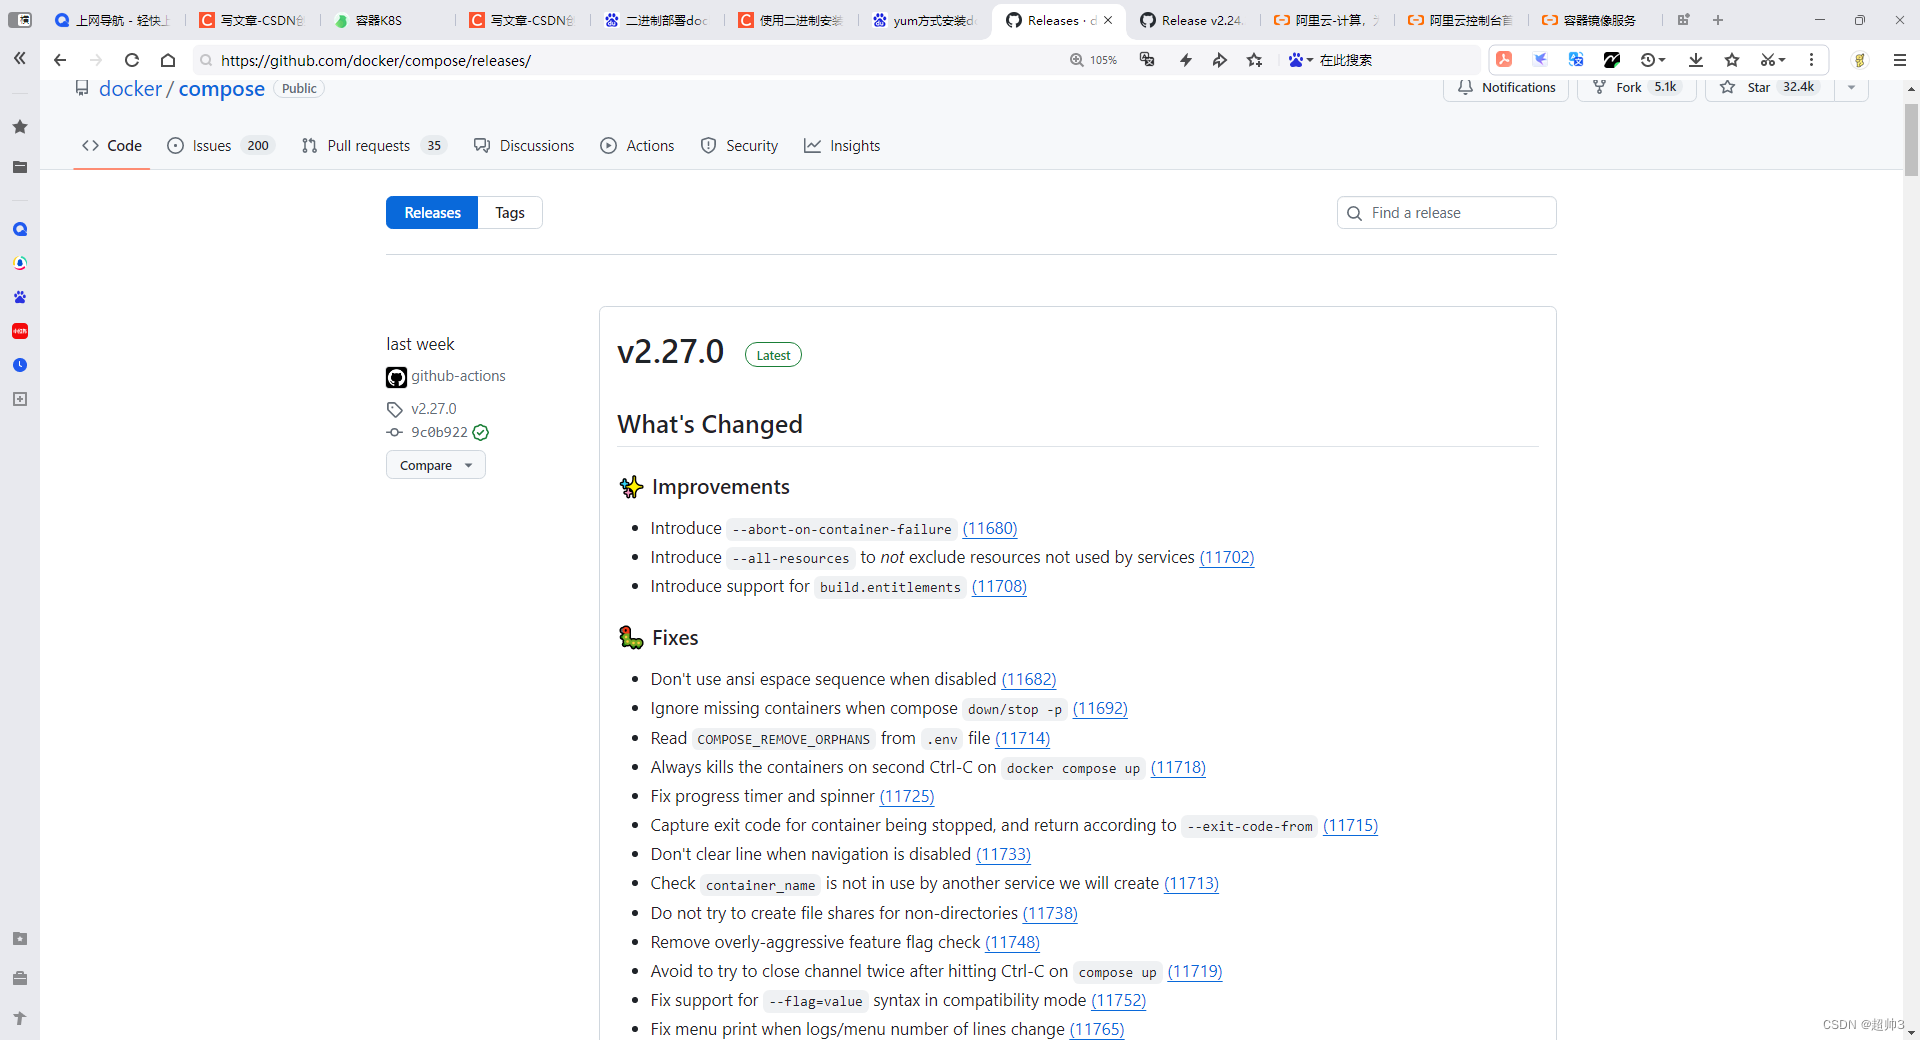Open pull request link (11715)
This screenshot has width=1920, height=1040.
[x=1350, y=826]
